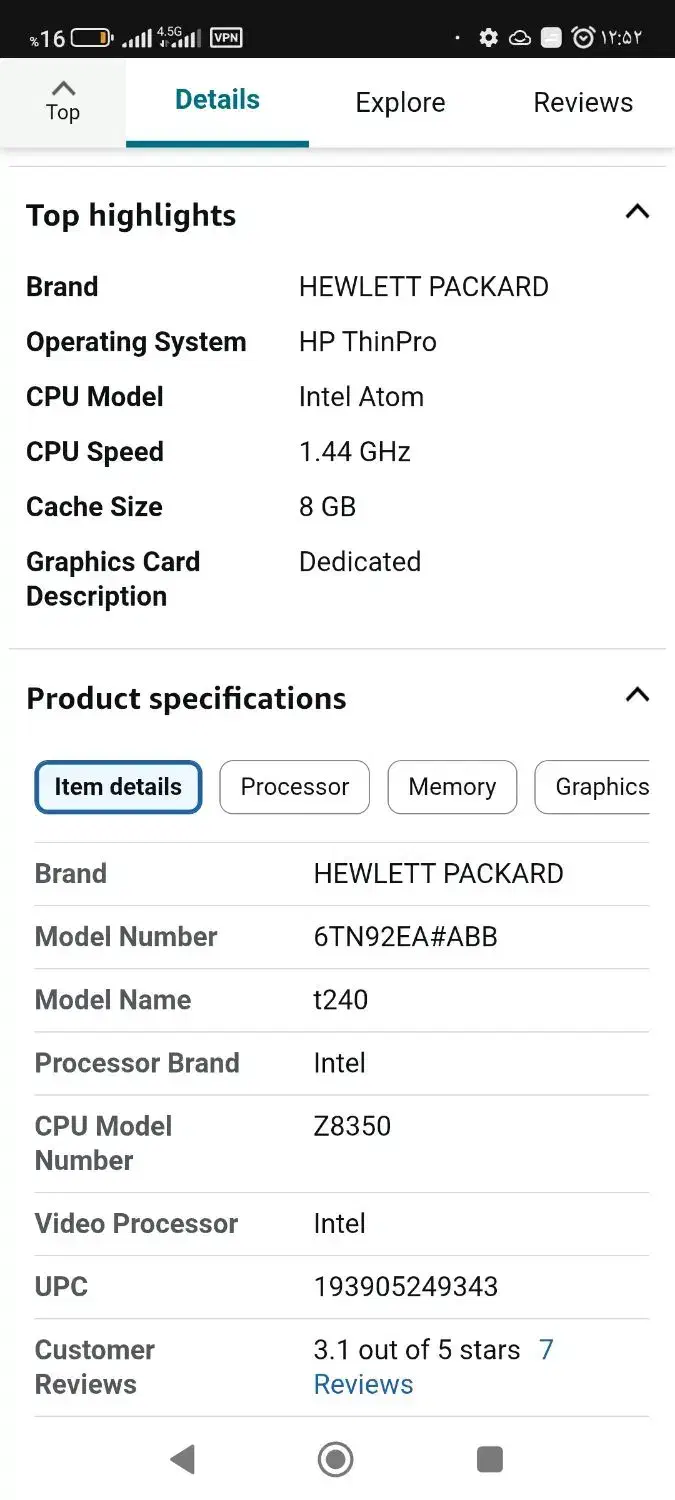Go to the Reviews tab
The height and width of the screenshot is (1500, 675).
583,102
